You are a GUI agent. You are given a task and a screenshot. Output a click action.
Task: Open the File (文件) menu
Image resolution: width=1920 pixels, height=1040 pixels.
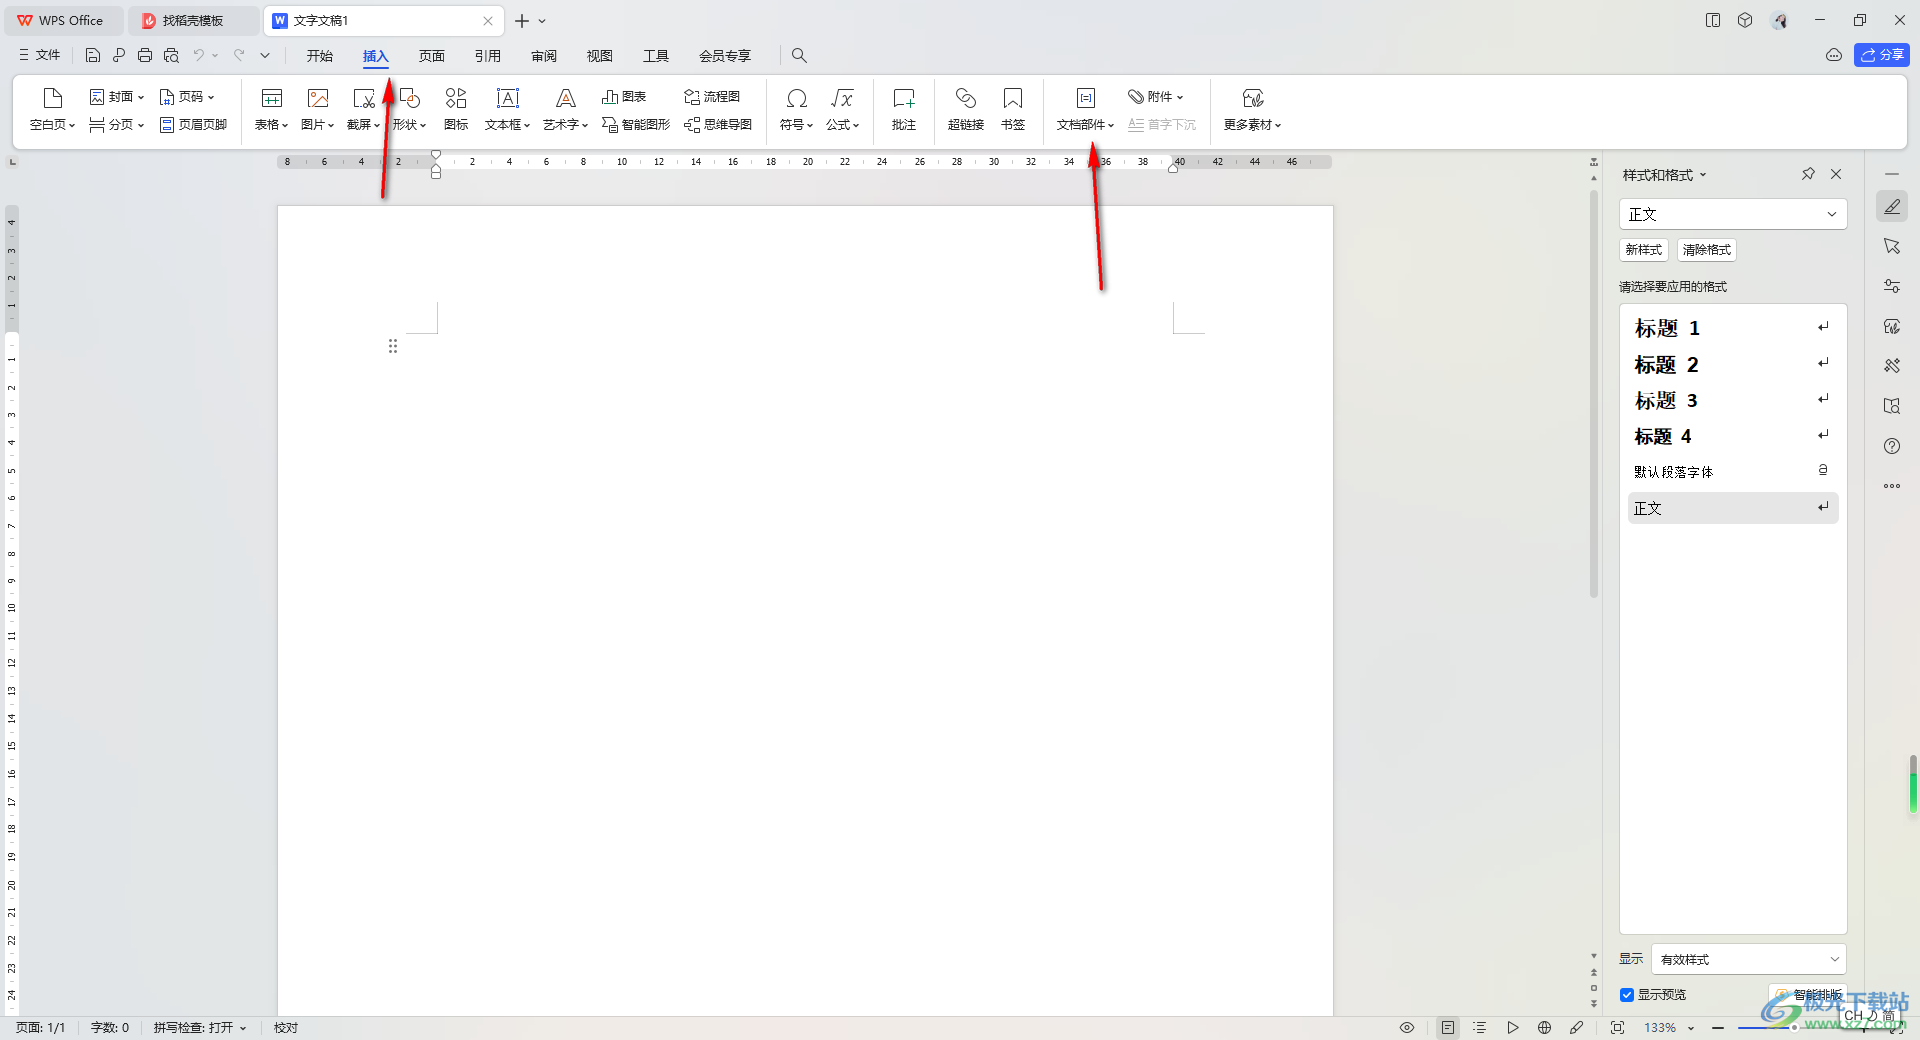pos(40,55)
